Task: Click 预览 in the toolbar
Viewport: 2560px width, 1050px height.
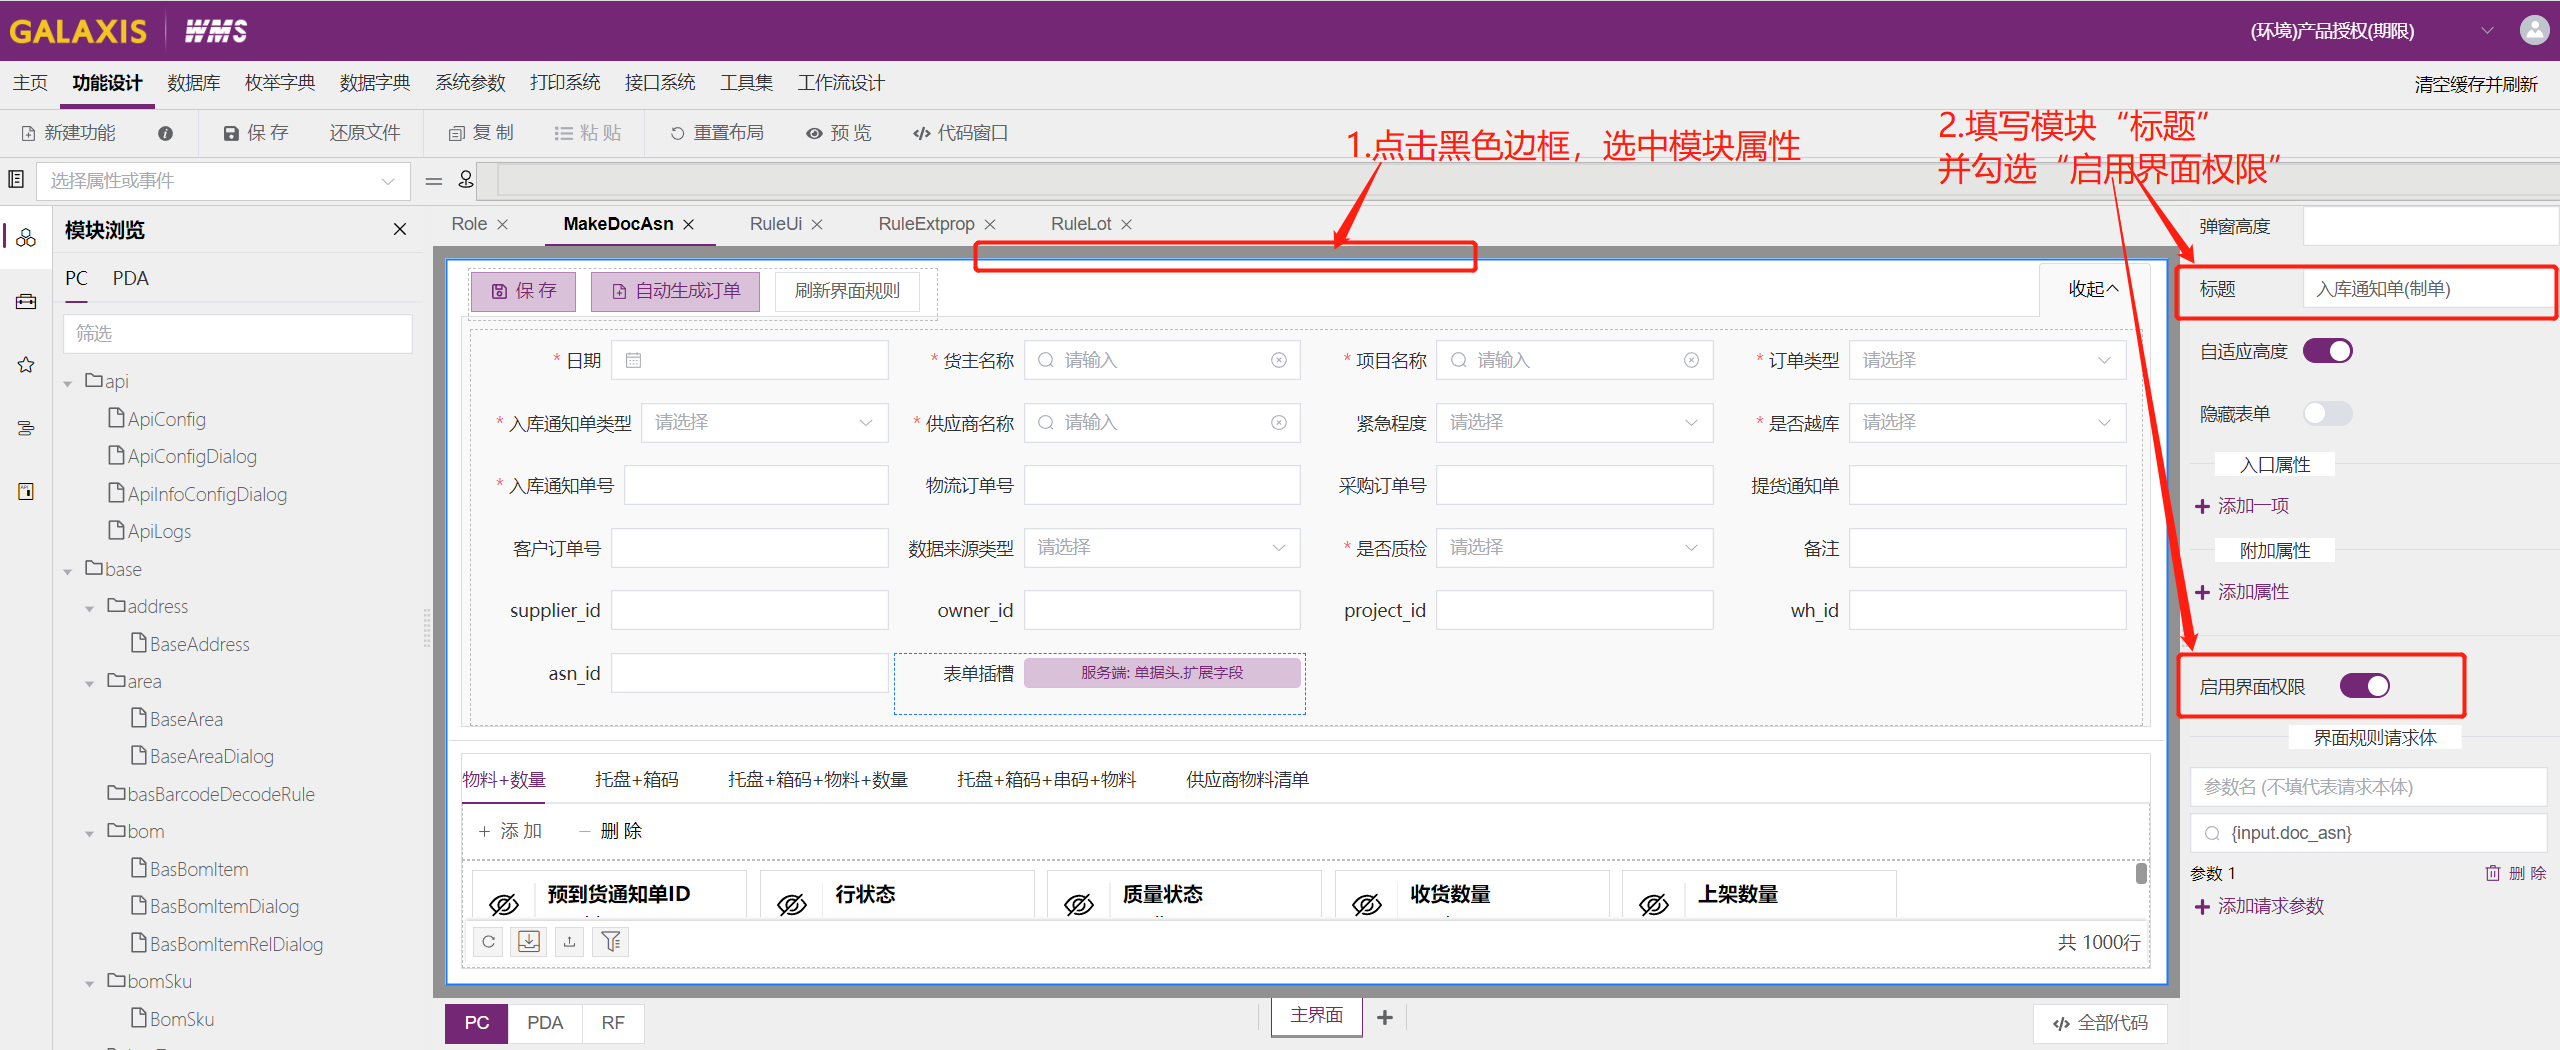Action: click(x=839, y=133)
